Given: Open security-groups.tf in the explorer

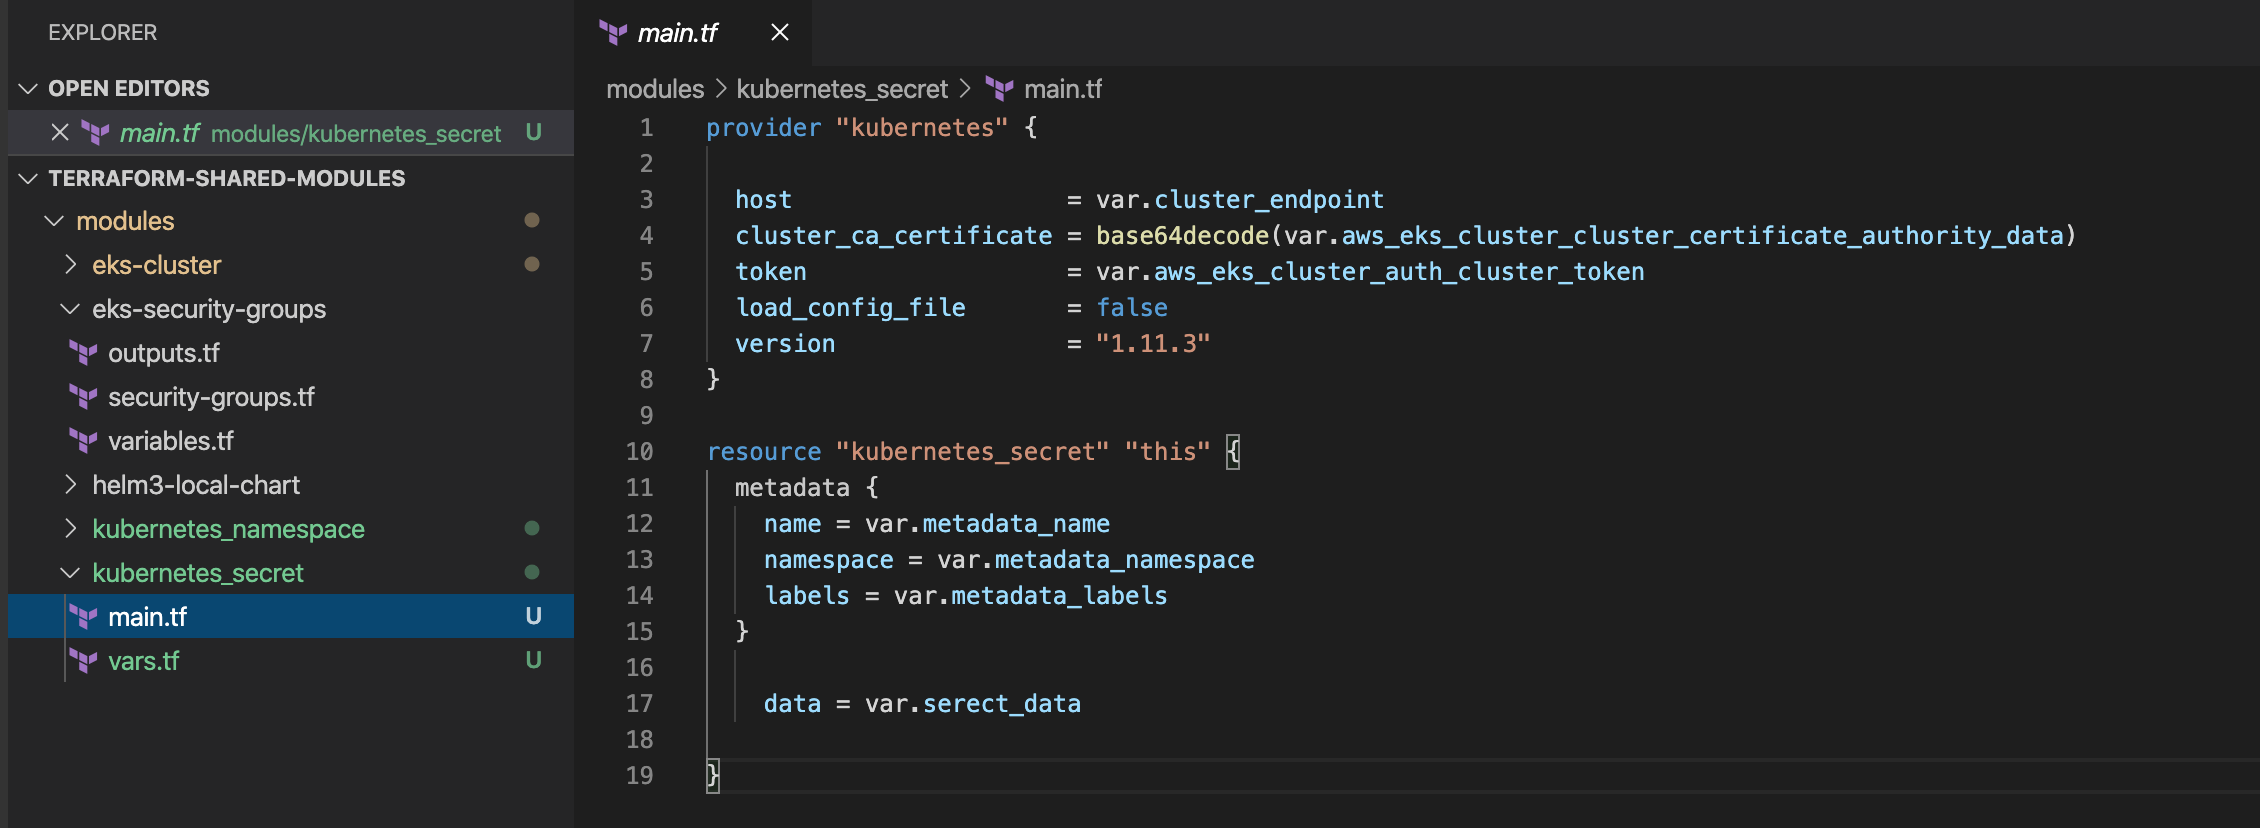Looking at the screenshot, I should [x=211, y=397].
